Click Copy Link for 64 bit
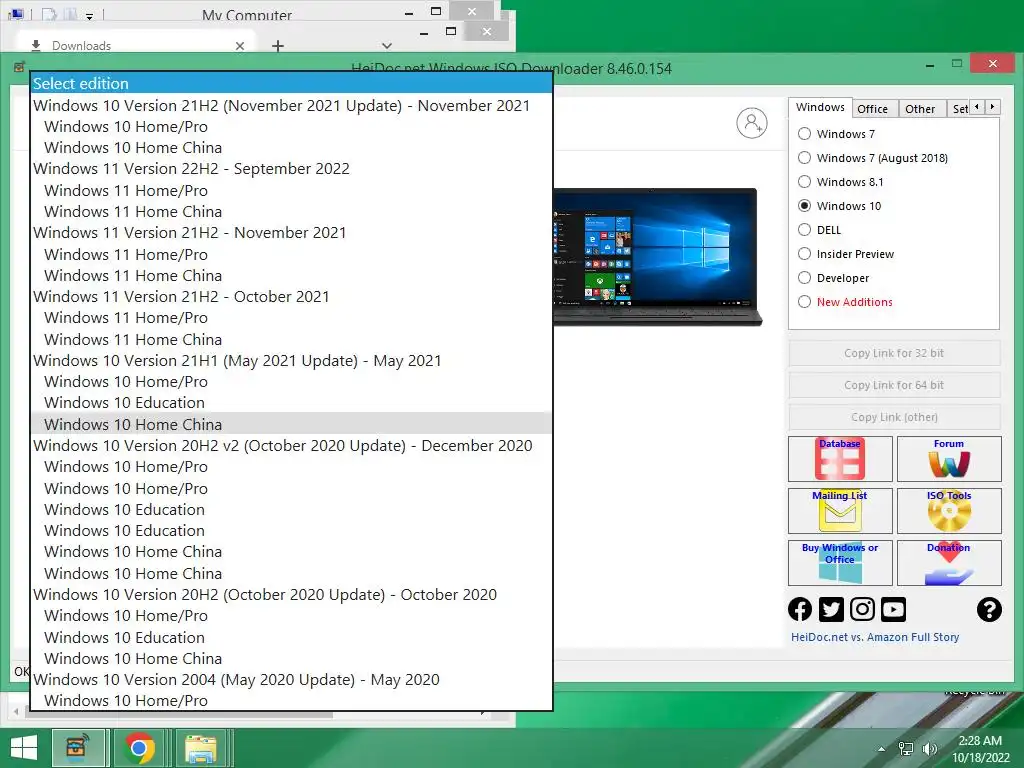Image resolution: width=1024 pixels, height=768 pixels. click(x=894, y=385)
